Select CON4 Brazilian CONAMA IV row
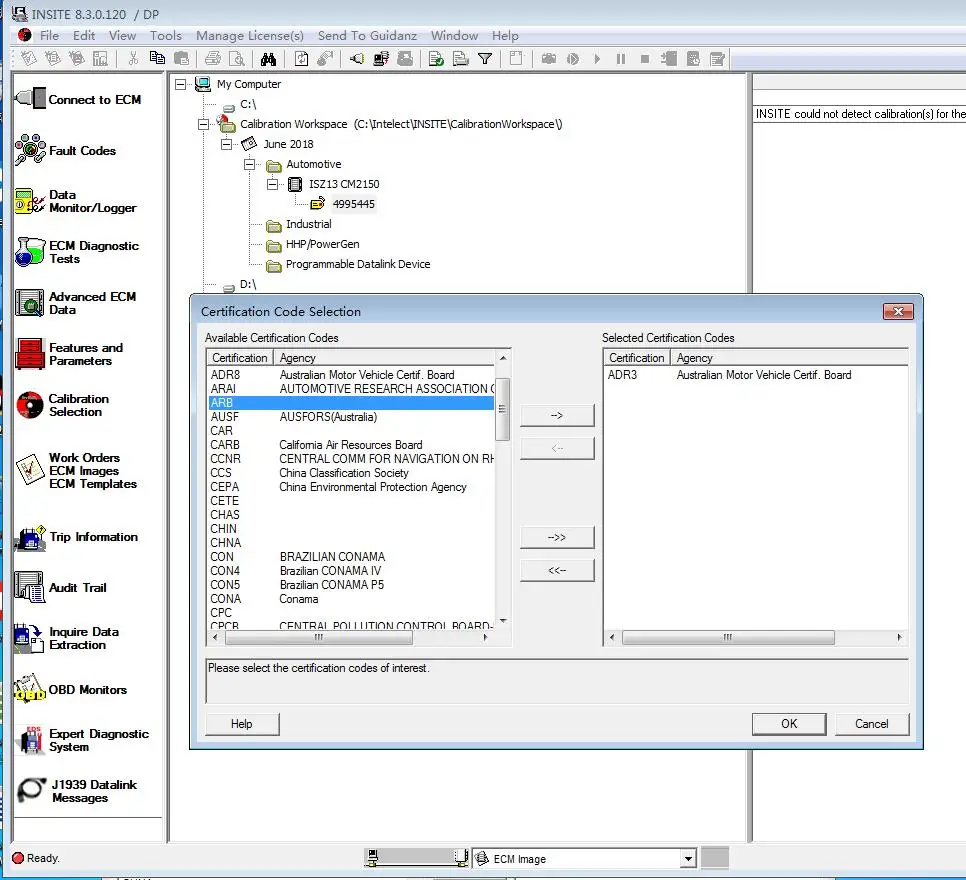This screenshot has width=966, height=880. (x=351, y=571)
